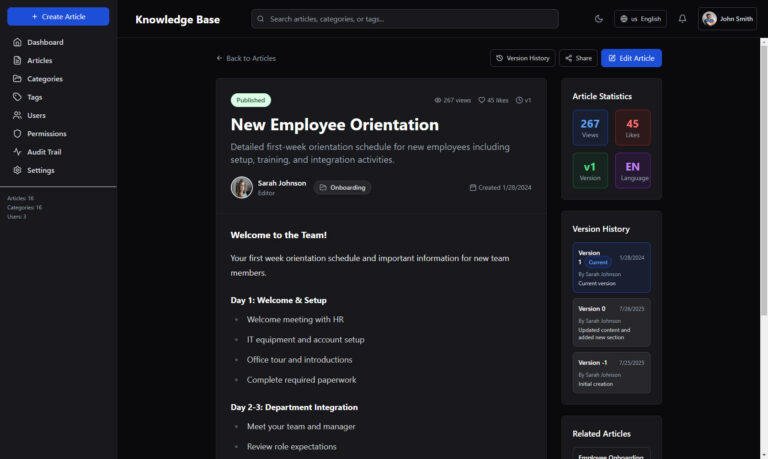The height and width of the screenshot is (459, 768).
Task: Go back to Articles
Action: pos(246,58)
